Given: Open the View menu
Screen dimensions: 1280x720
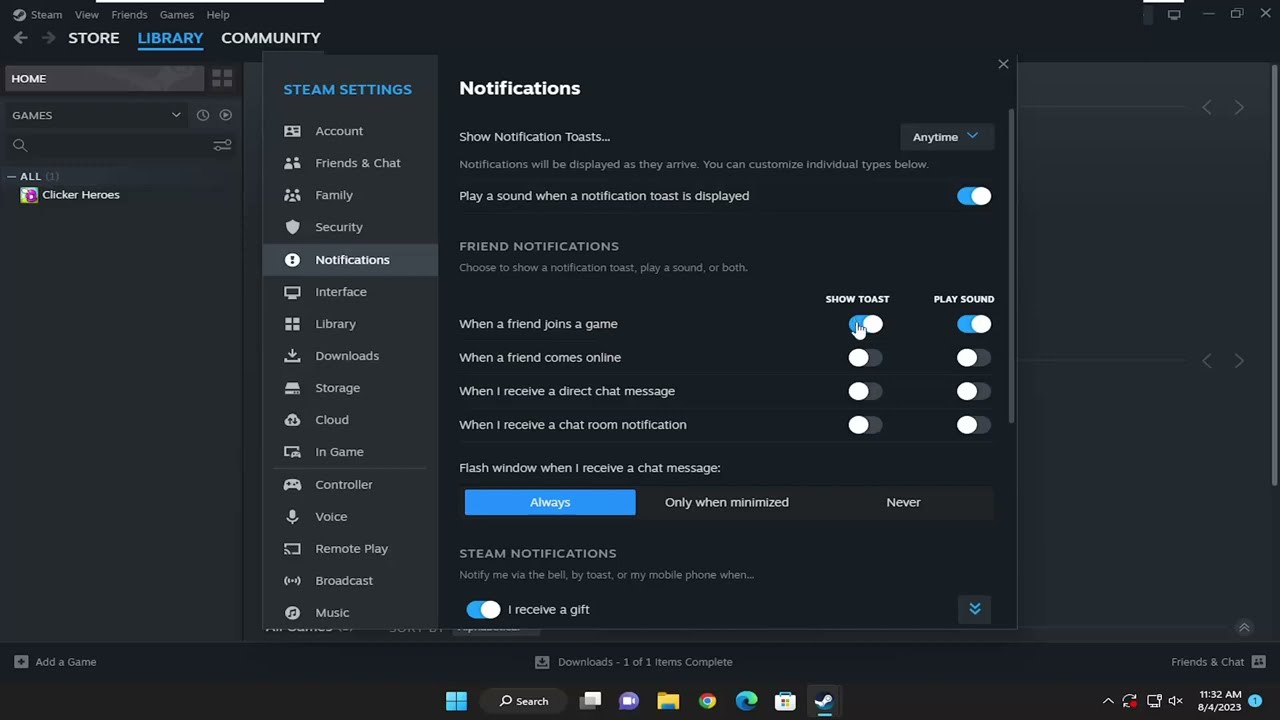Looking at the screenshot, I should (87, 15).
